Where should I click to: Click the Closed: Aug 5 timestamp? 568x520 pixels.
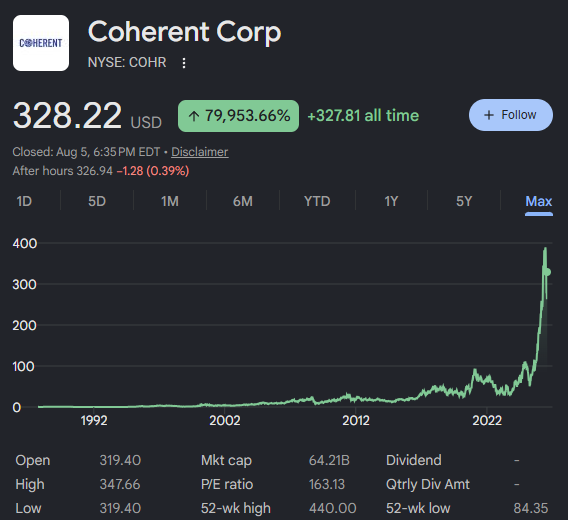coord(86,152)
